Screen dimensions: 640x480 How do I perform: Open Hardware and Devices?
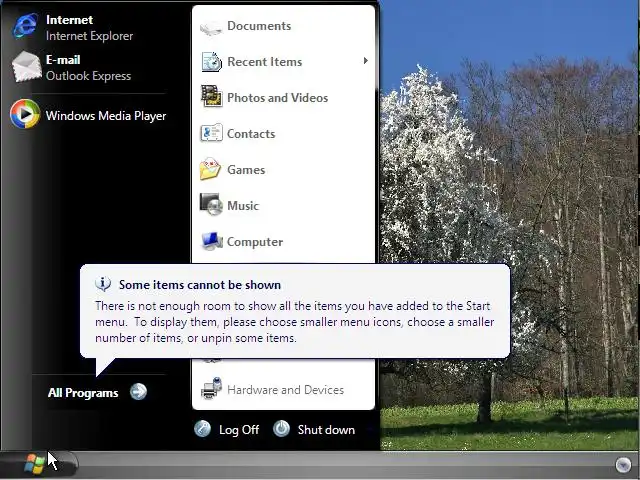click(283, 390)
